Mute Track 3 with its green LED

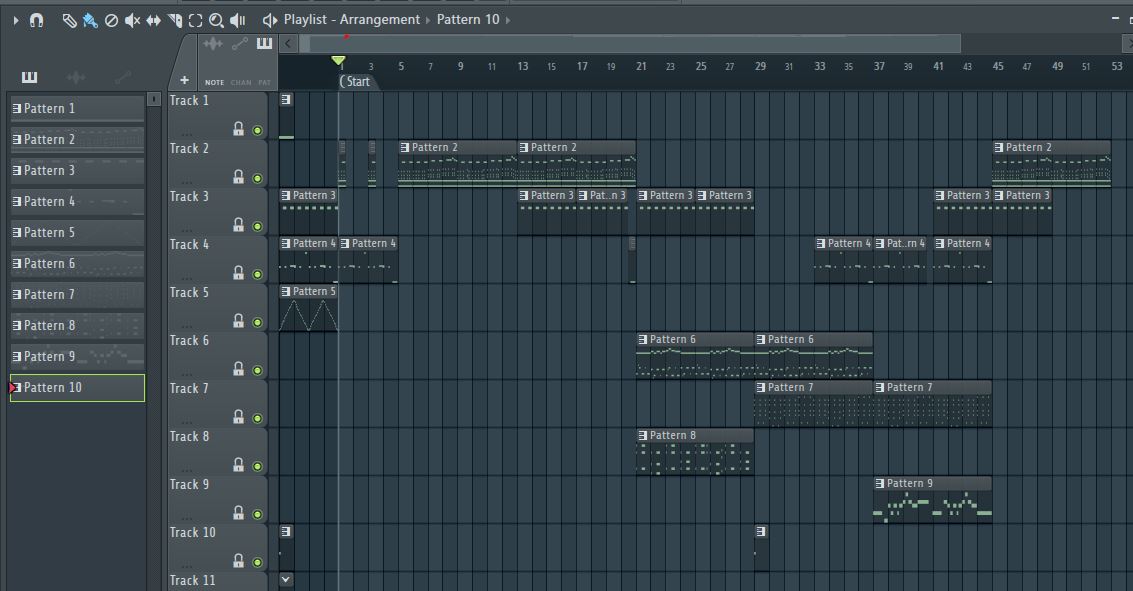coord(257,227)
